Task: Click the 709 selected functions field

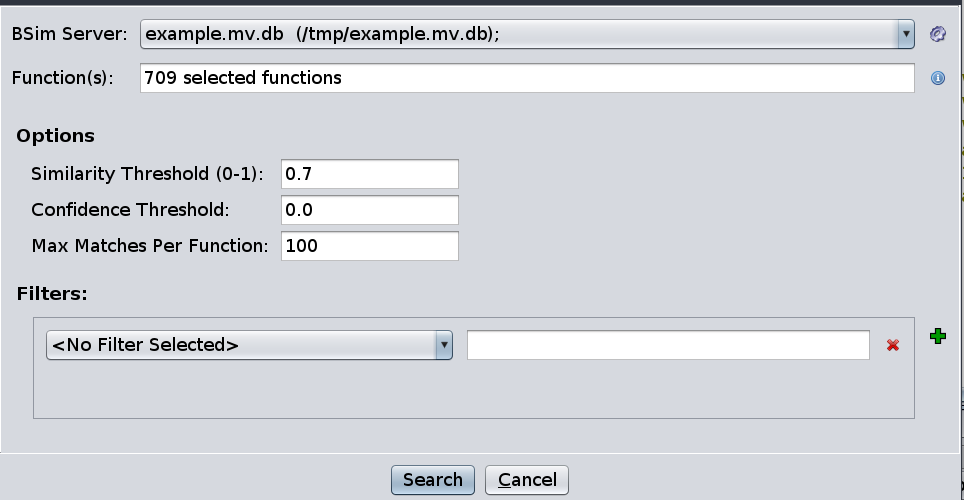Action: (527, 78)
